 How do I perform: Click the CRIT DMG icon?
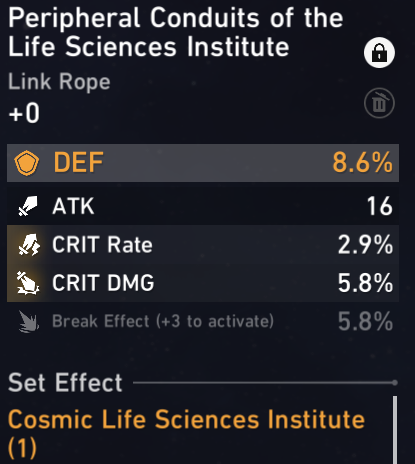coord(28,283)
